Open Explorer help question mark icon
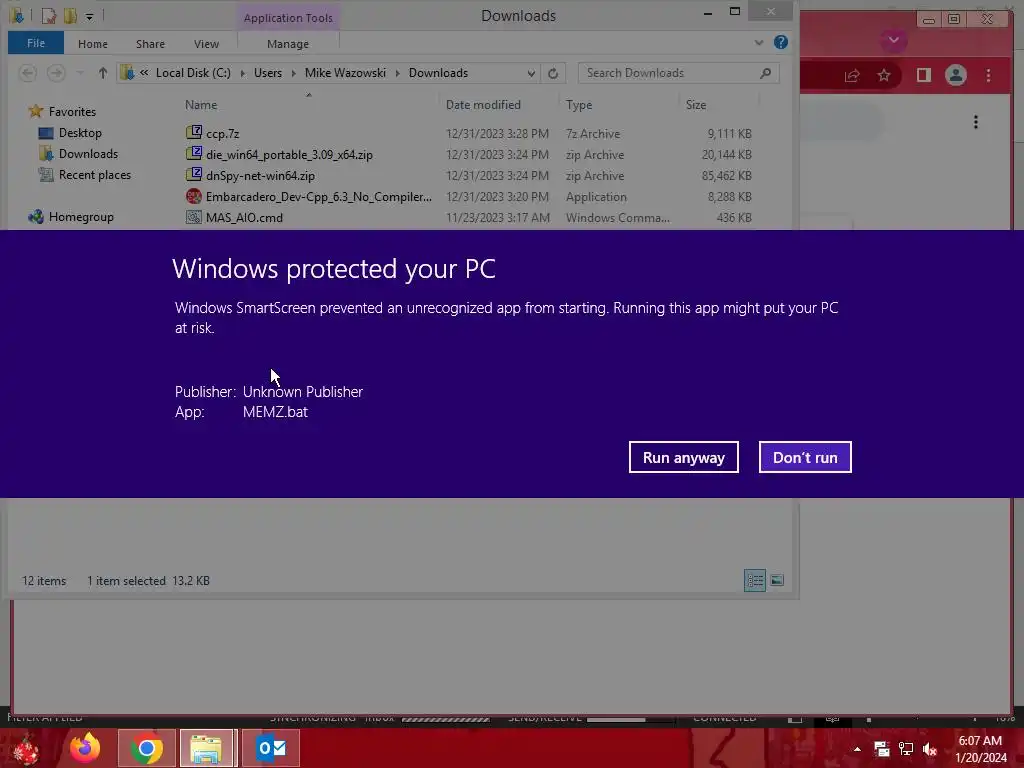Image resolution: width=1024 pixels, height=768 pixels. tap(780, 42)
